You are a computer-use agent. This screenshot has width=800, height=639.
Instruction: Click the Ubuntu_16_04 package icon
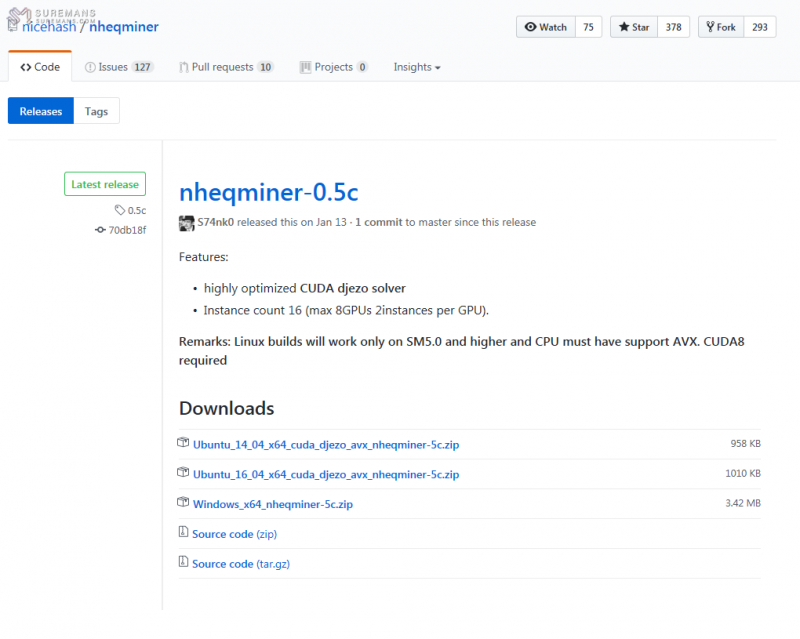point(183,473)
